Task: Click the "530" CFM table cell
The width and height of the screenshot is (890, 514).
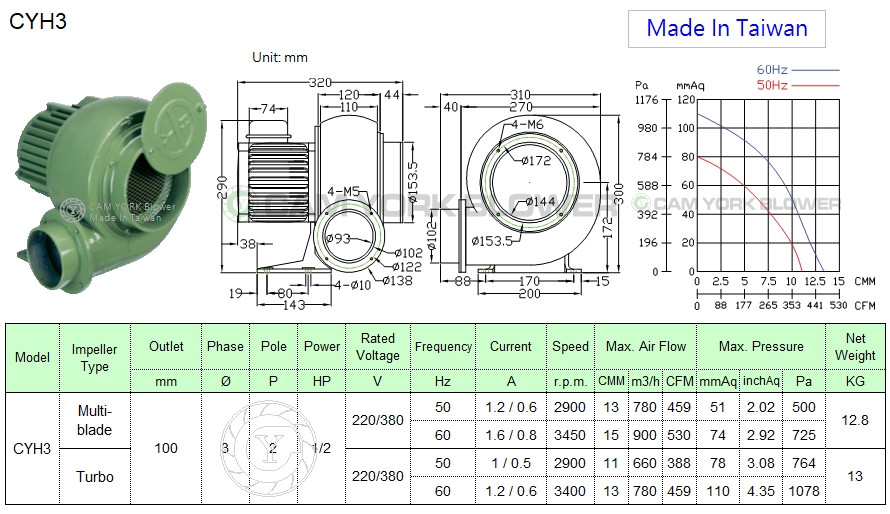Action: [679, 435]
